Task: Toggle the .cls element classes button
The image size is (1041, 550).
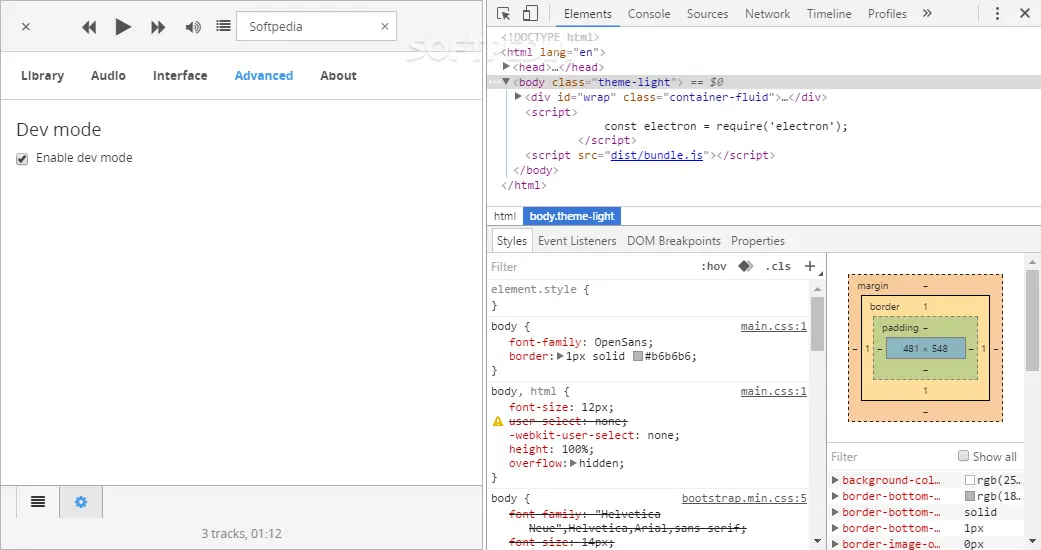Action: point(777,266)
